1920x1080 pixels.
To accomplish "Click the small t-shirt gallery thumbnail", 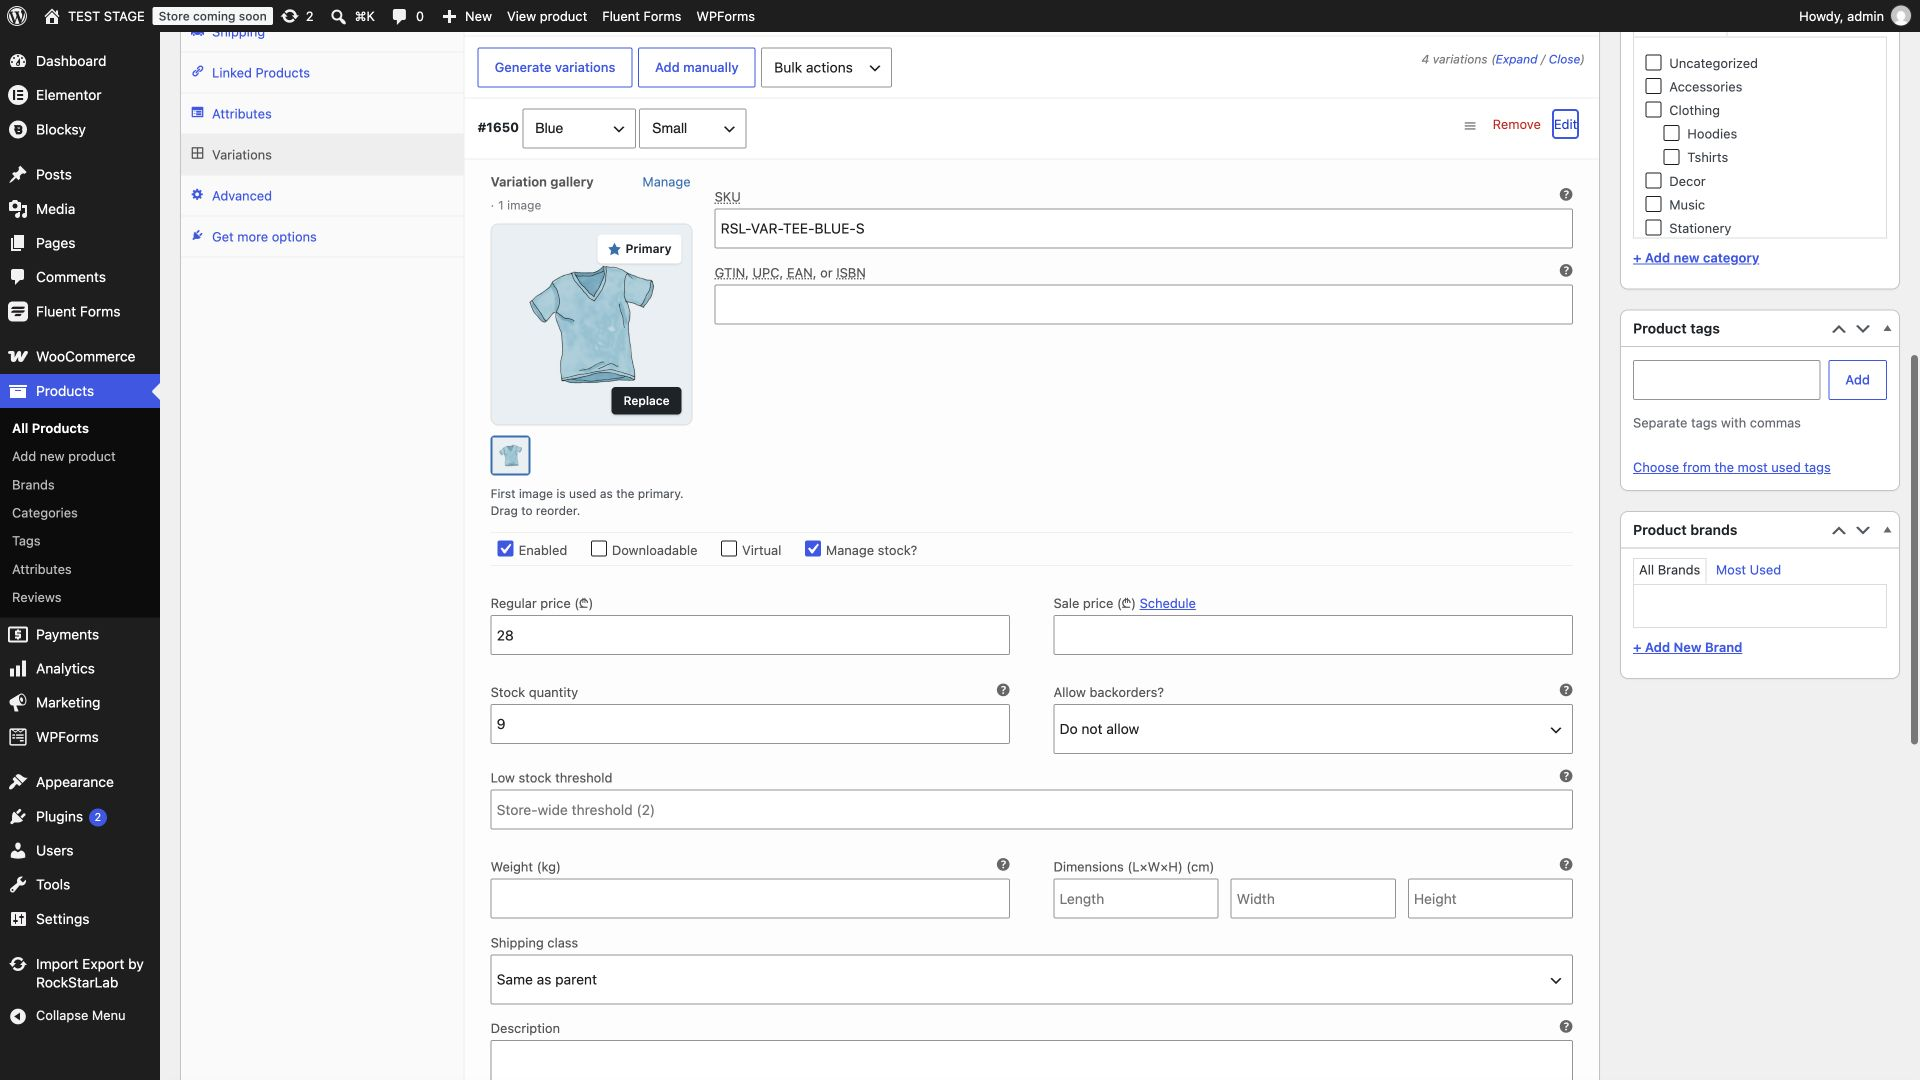I will click(x=510, y=456).
